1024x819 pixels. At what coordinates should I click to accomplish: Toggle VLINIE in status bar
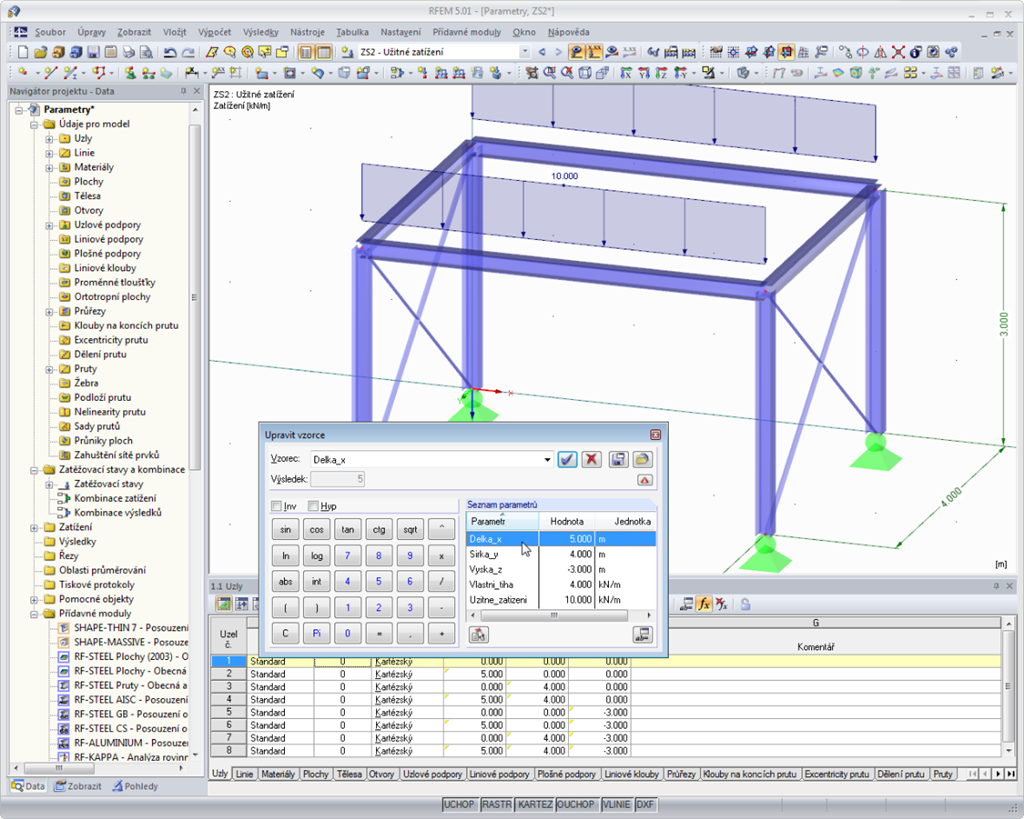(616, 805)
